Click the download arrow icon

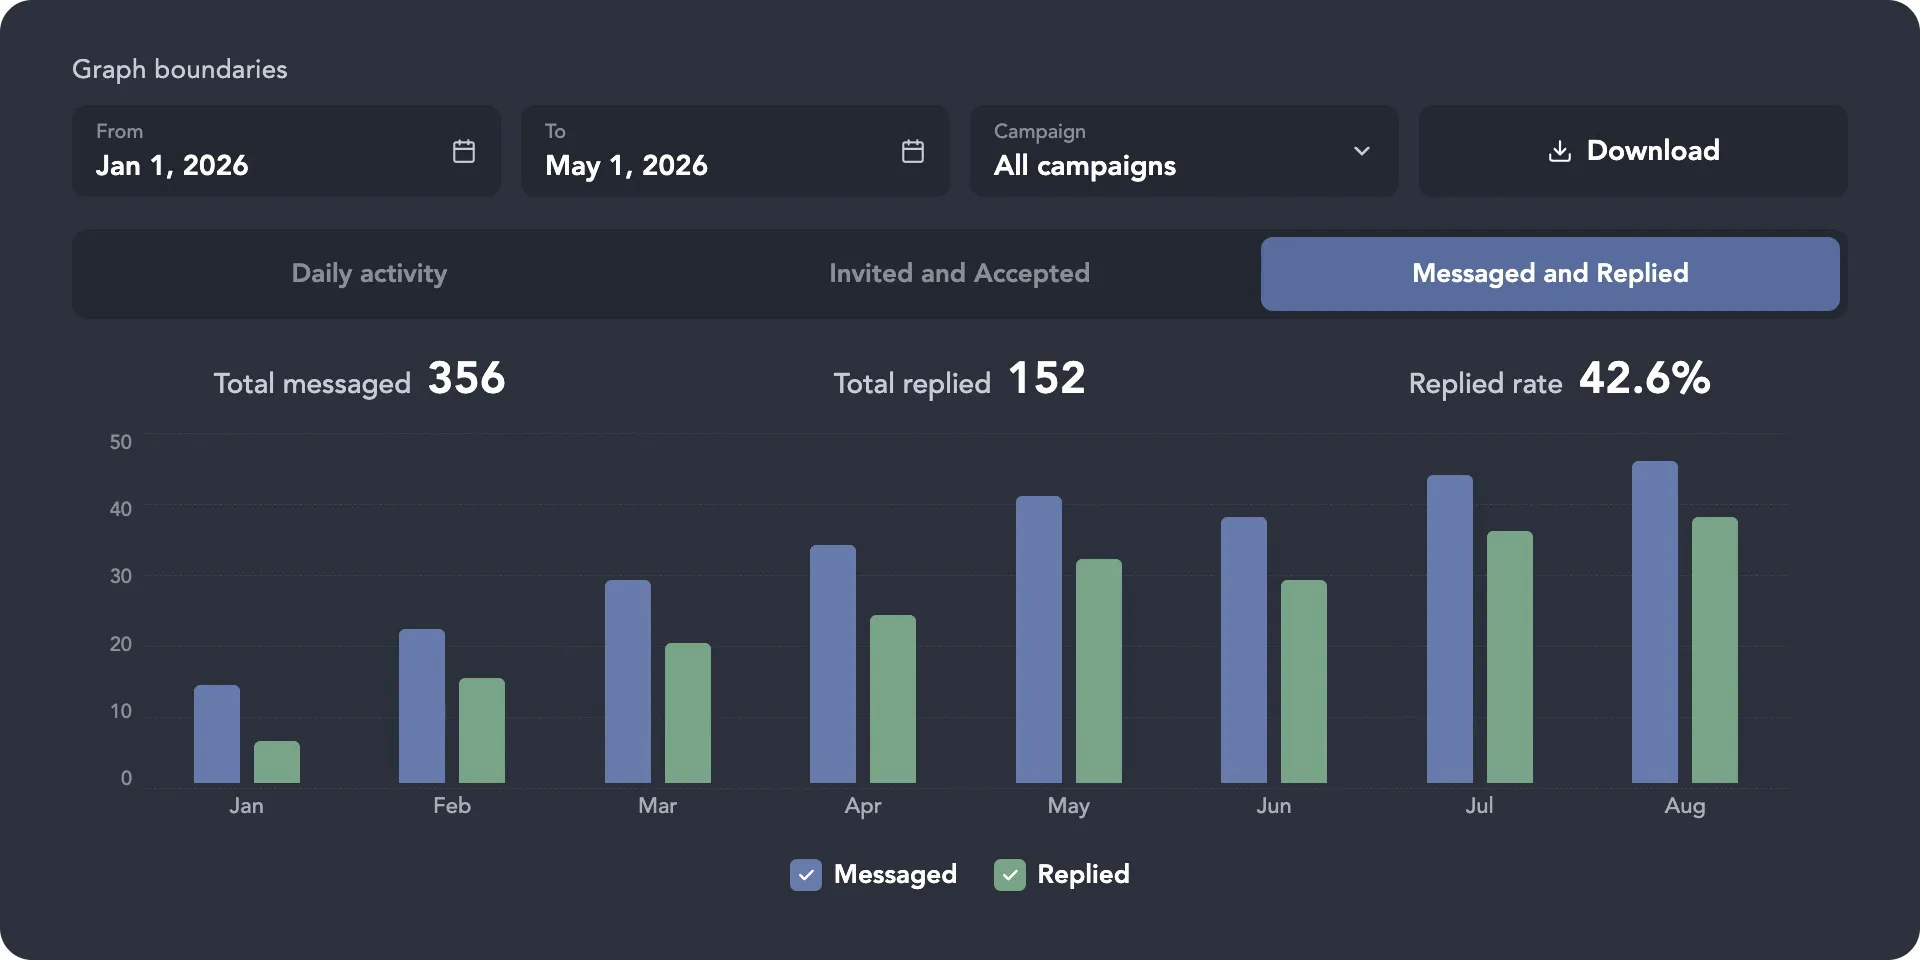(1559, 151)
